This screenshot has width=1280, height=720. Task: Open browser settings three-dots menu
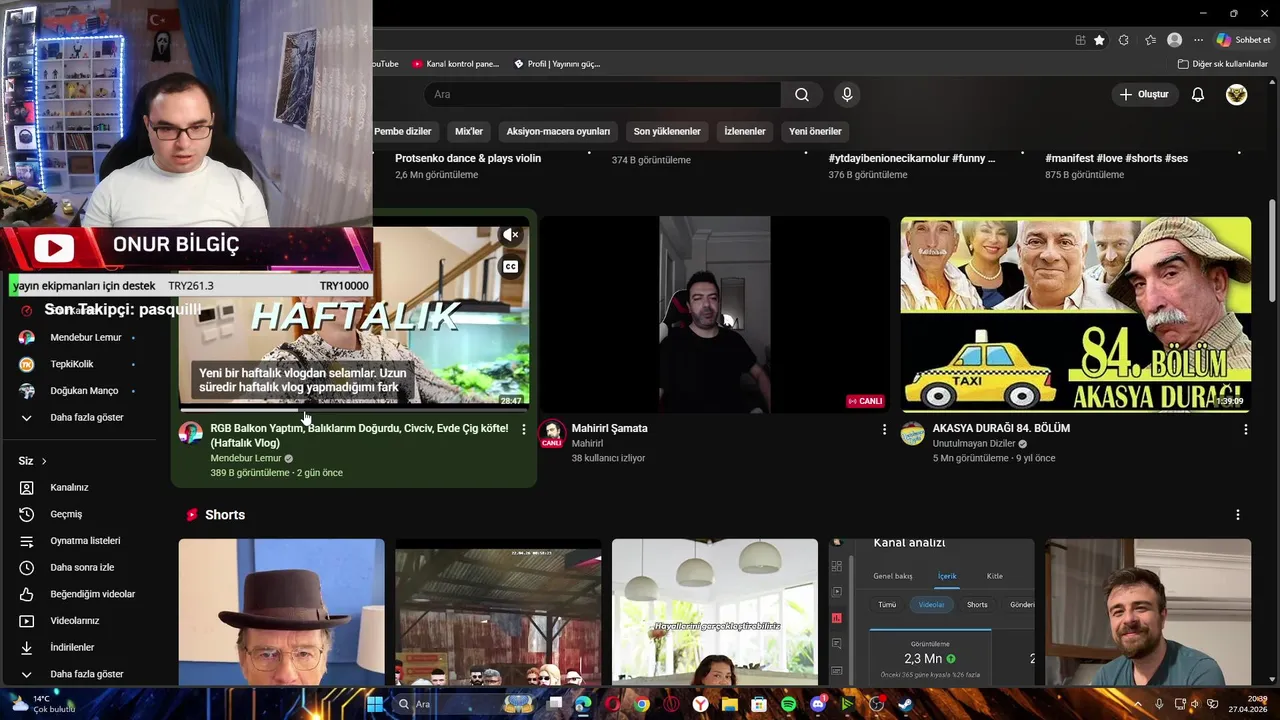[1198, 40]
